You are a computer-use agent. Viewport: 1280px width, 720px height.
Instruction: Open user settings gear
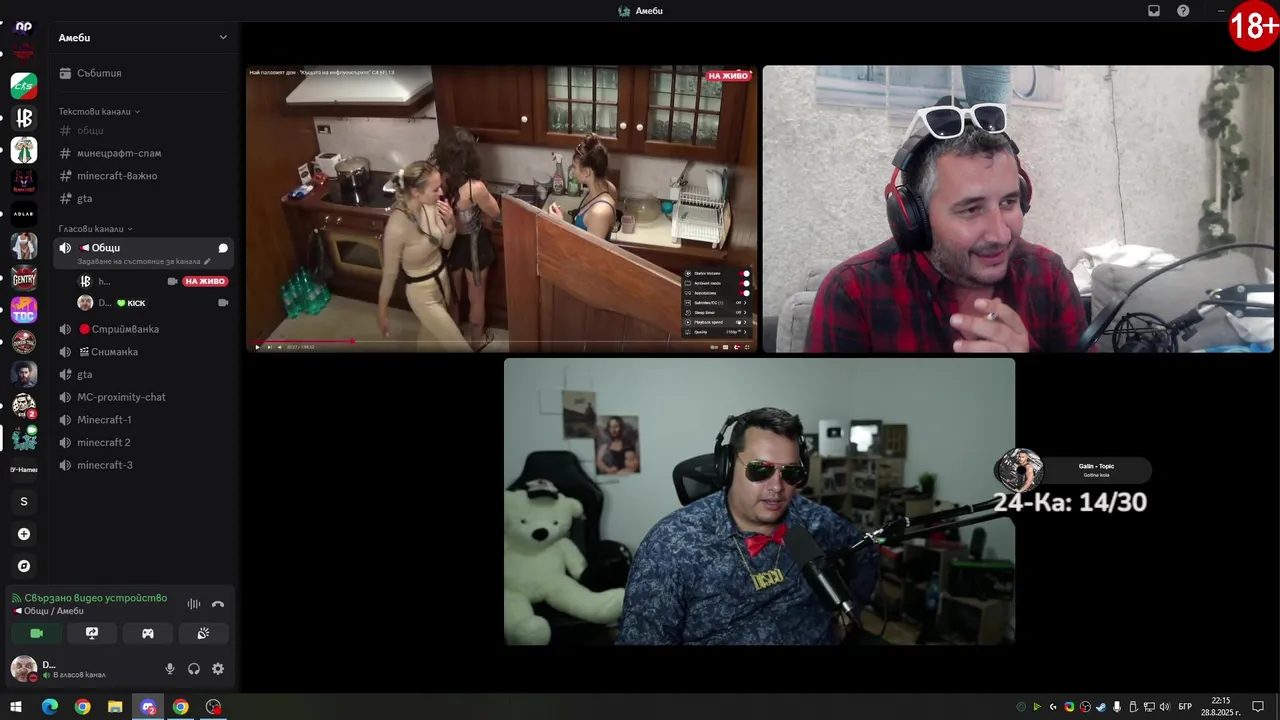pos(218,669)
